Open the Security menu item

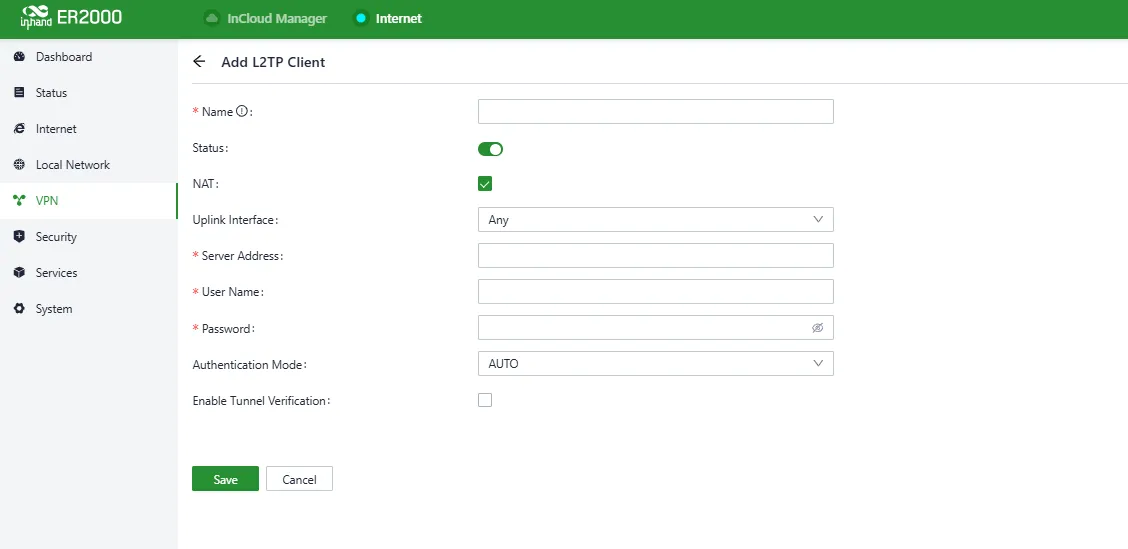tap(88, 237)
